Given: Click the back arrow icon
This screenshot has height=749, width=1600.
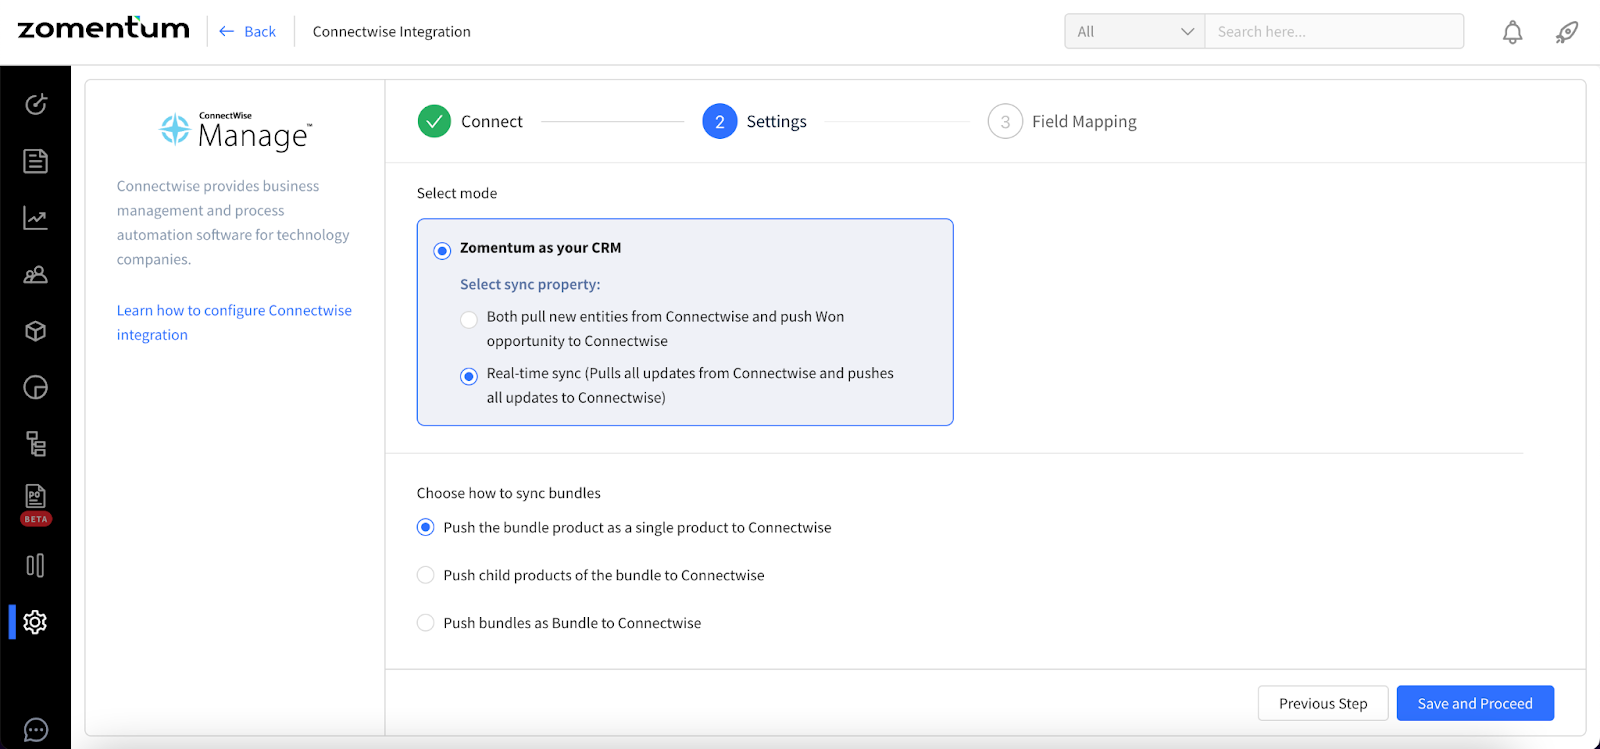Looking at the screenshot, I should click(x=227, y=31).
